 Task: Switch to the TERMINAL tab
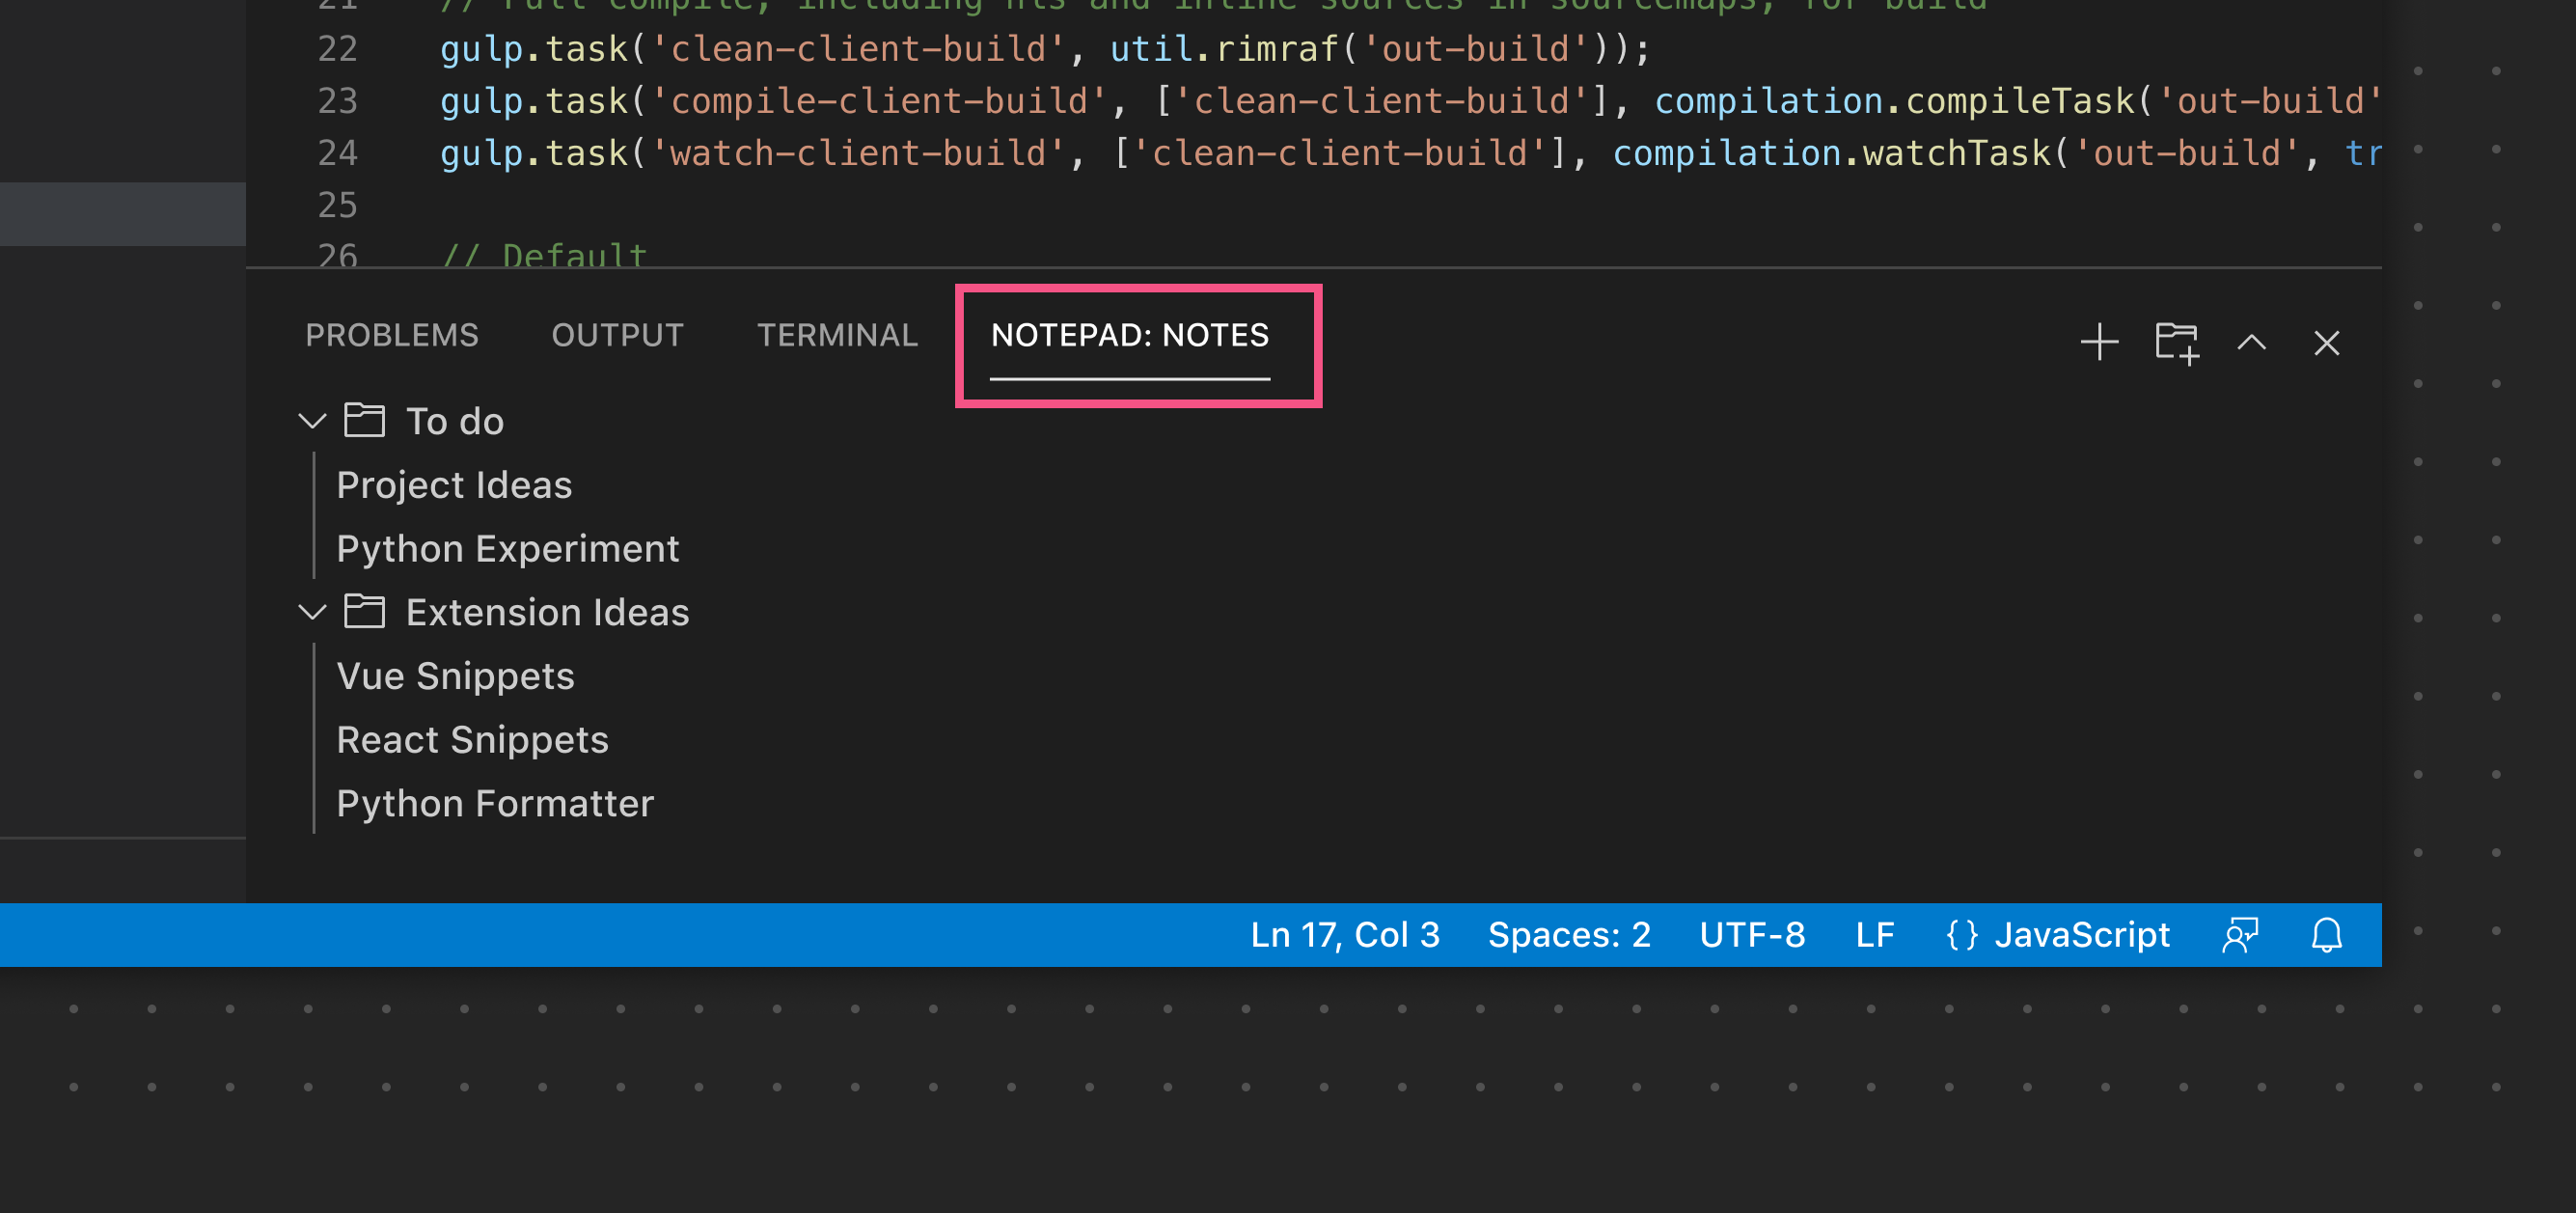[x=837, y=334]
